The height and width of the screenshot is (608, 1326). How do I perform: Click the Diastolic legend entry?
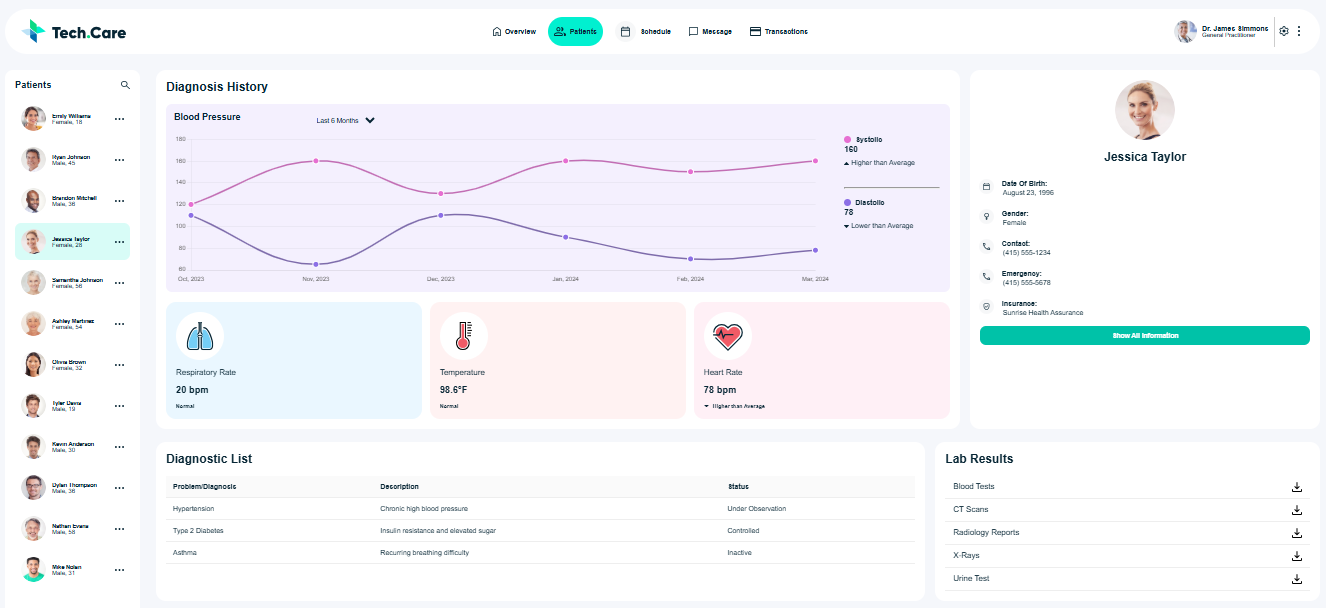(866, 203)
